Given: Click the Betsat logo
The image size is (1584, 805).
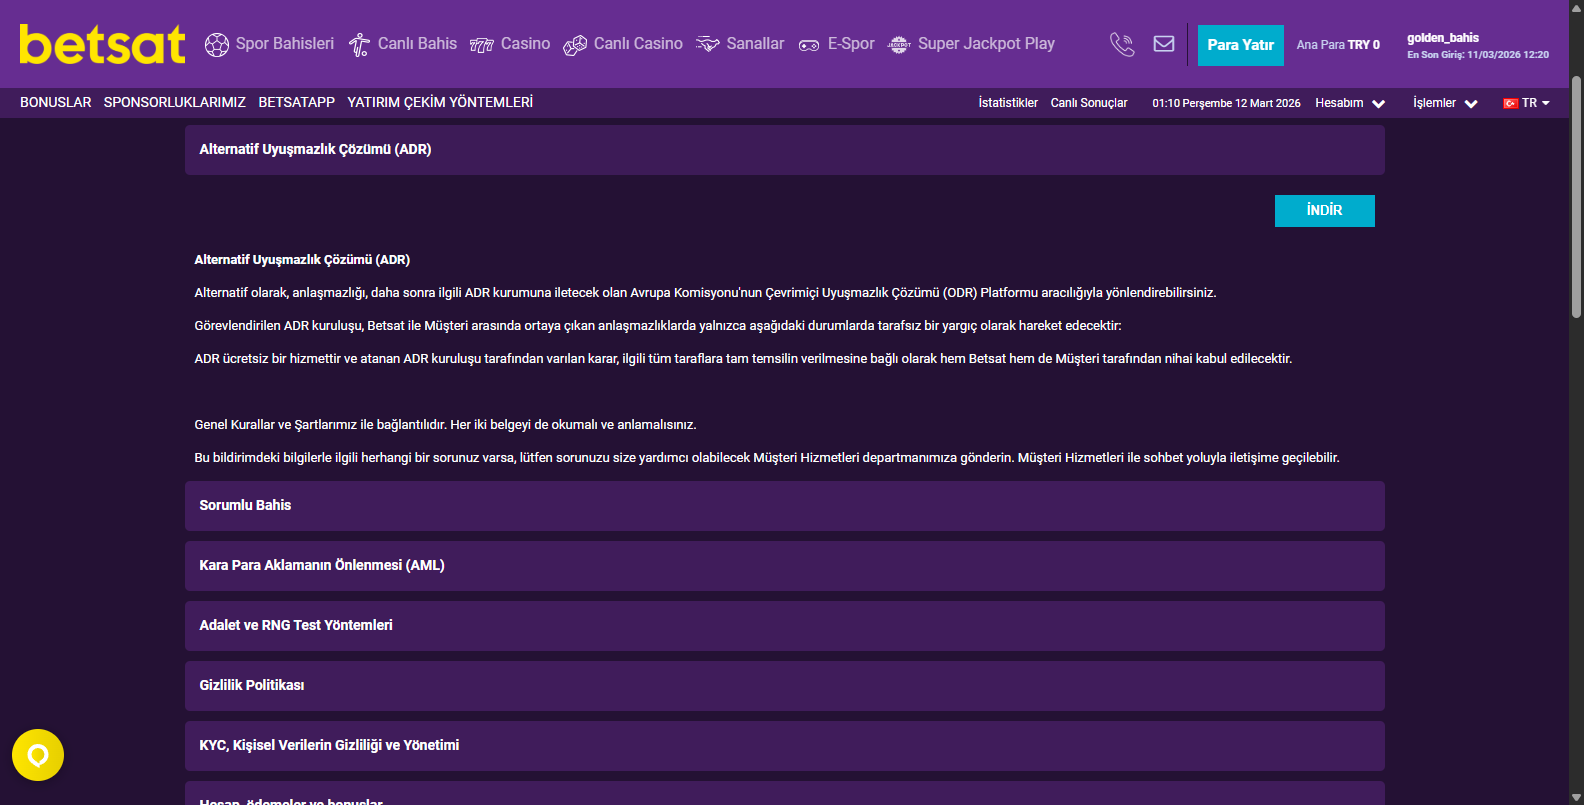Looking at the screenshot, I should [102, 45].
